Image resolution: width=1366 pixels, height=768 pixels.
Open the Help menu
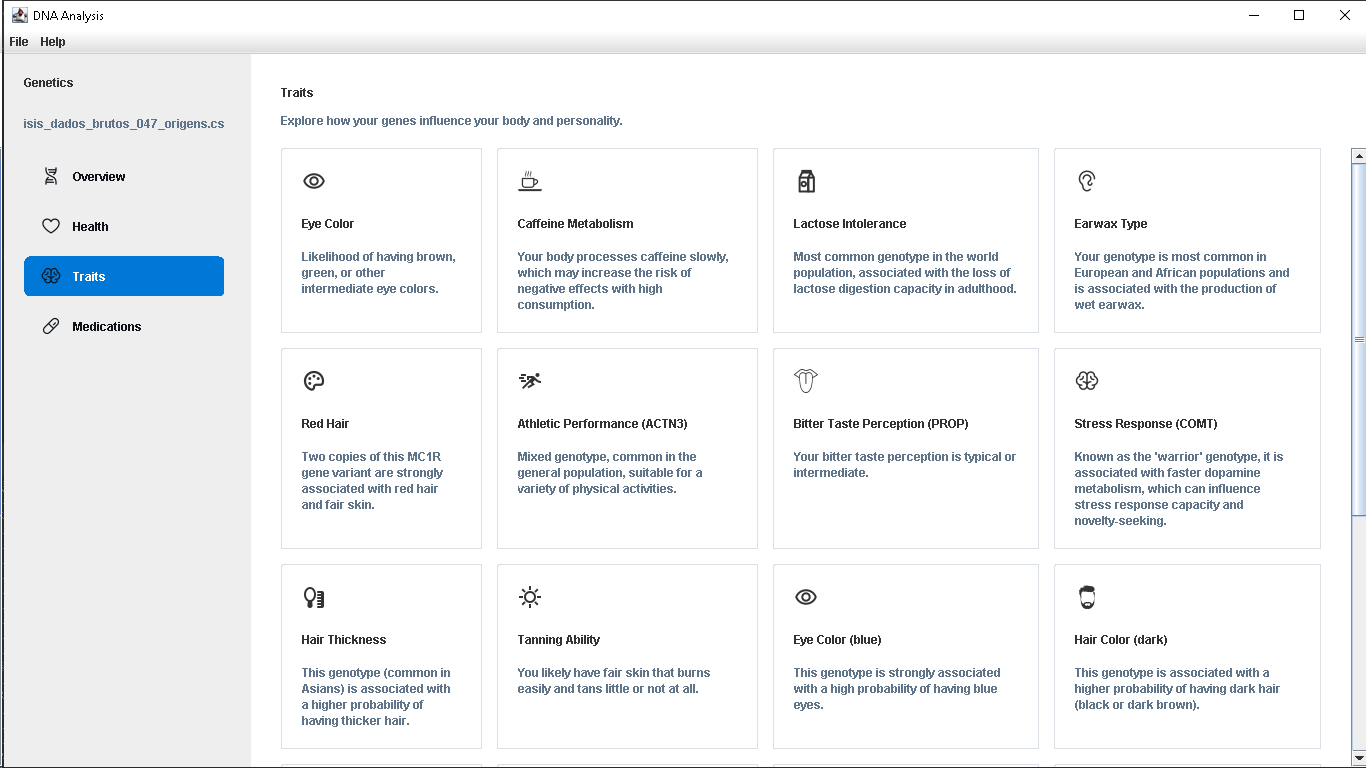coord(52,42)
